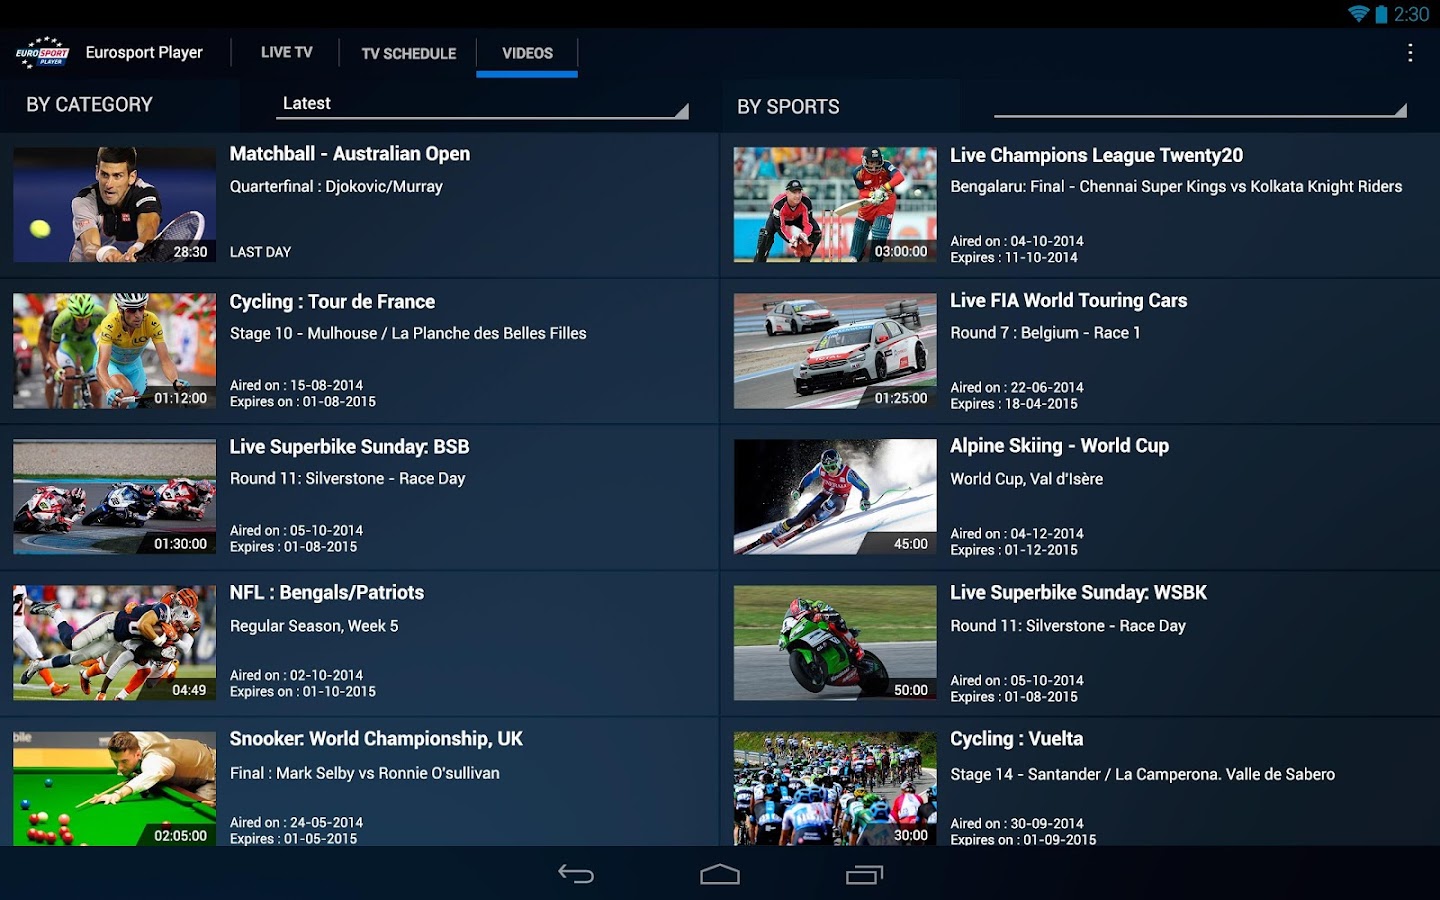Open the Snooker World Championship thumbnail
This screenshot has width=1440, height=900.
pos(114,789)
